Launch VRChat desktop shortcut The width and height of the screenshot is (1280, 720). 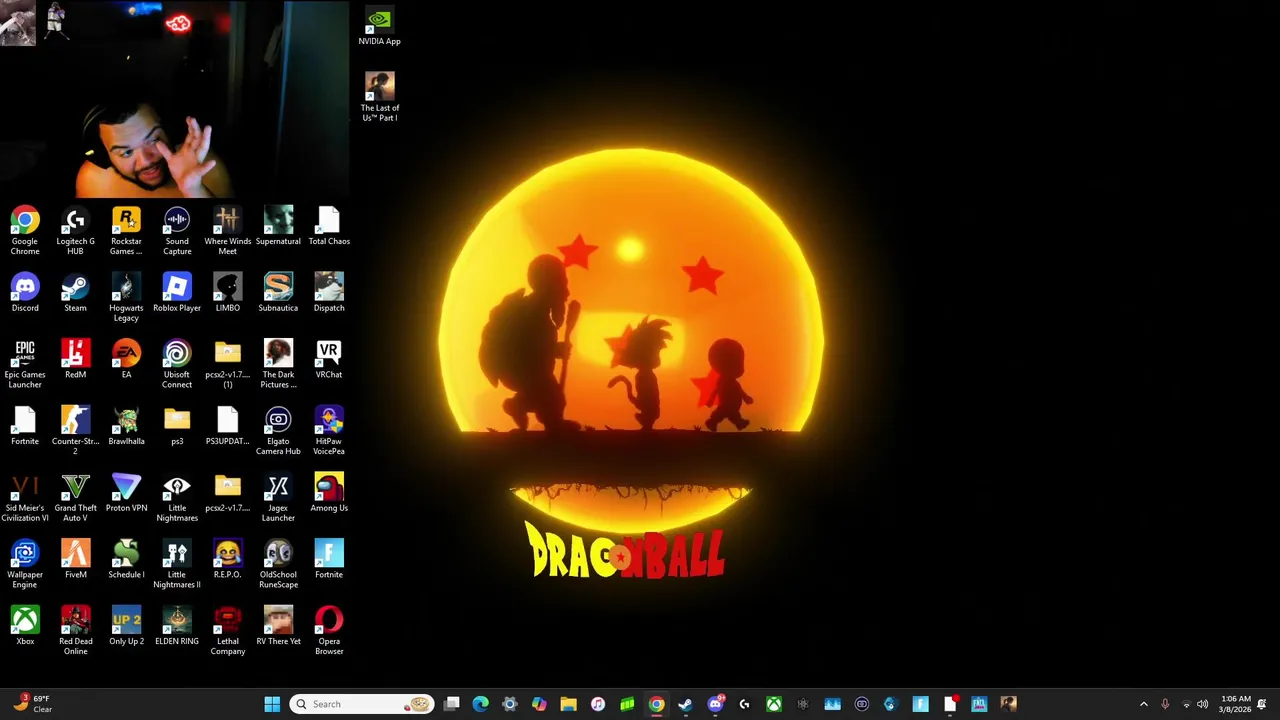329,359
